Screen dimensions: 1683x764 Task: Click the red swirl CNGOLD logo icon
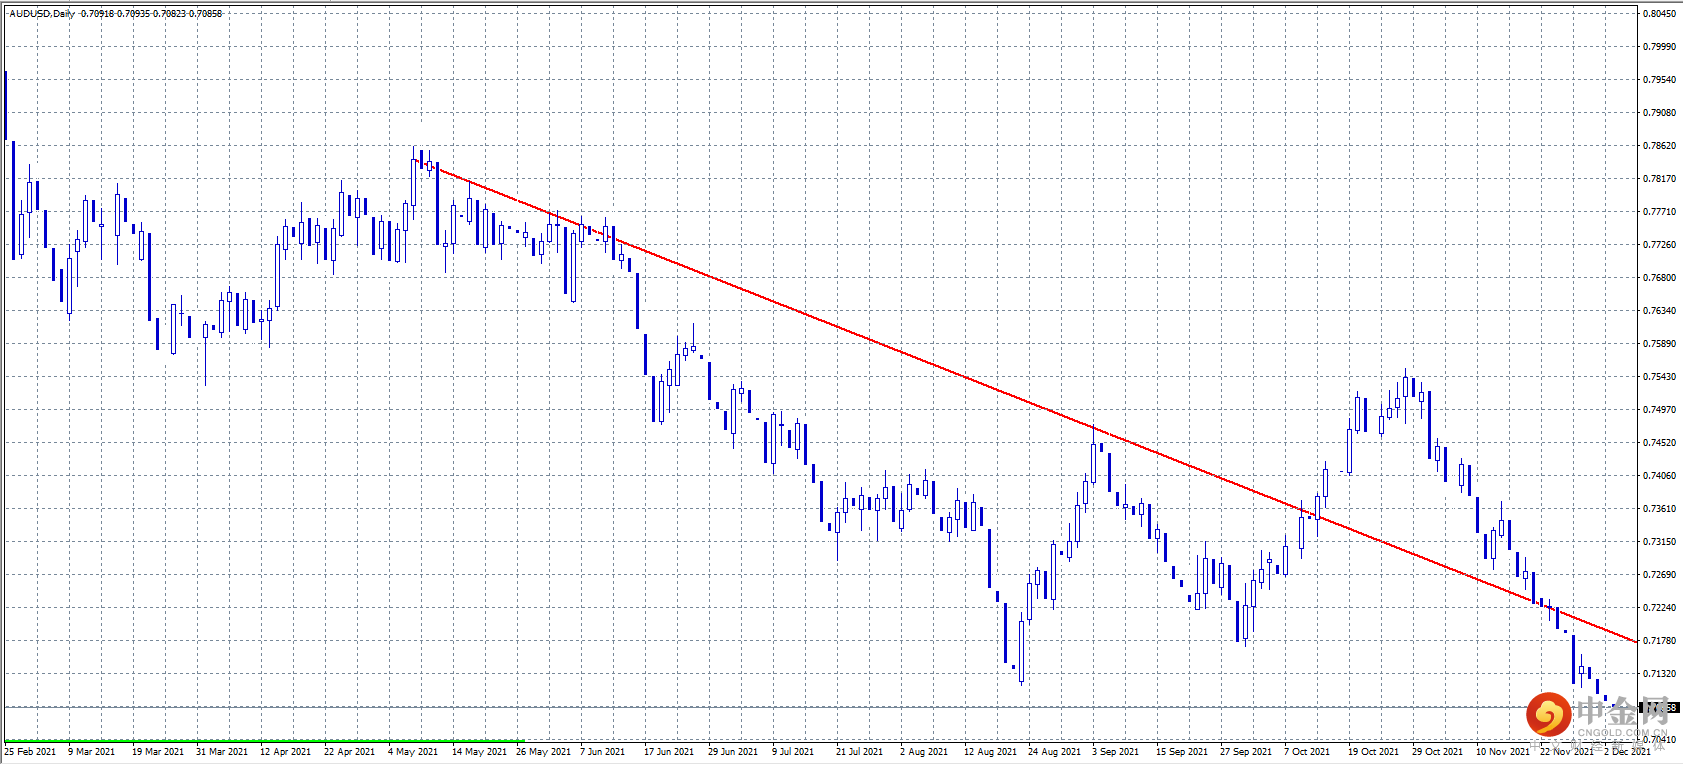click(1548, 714)
